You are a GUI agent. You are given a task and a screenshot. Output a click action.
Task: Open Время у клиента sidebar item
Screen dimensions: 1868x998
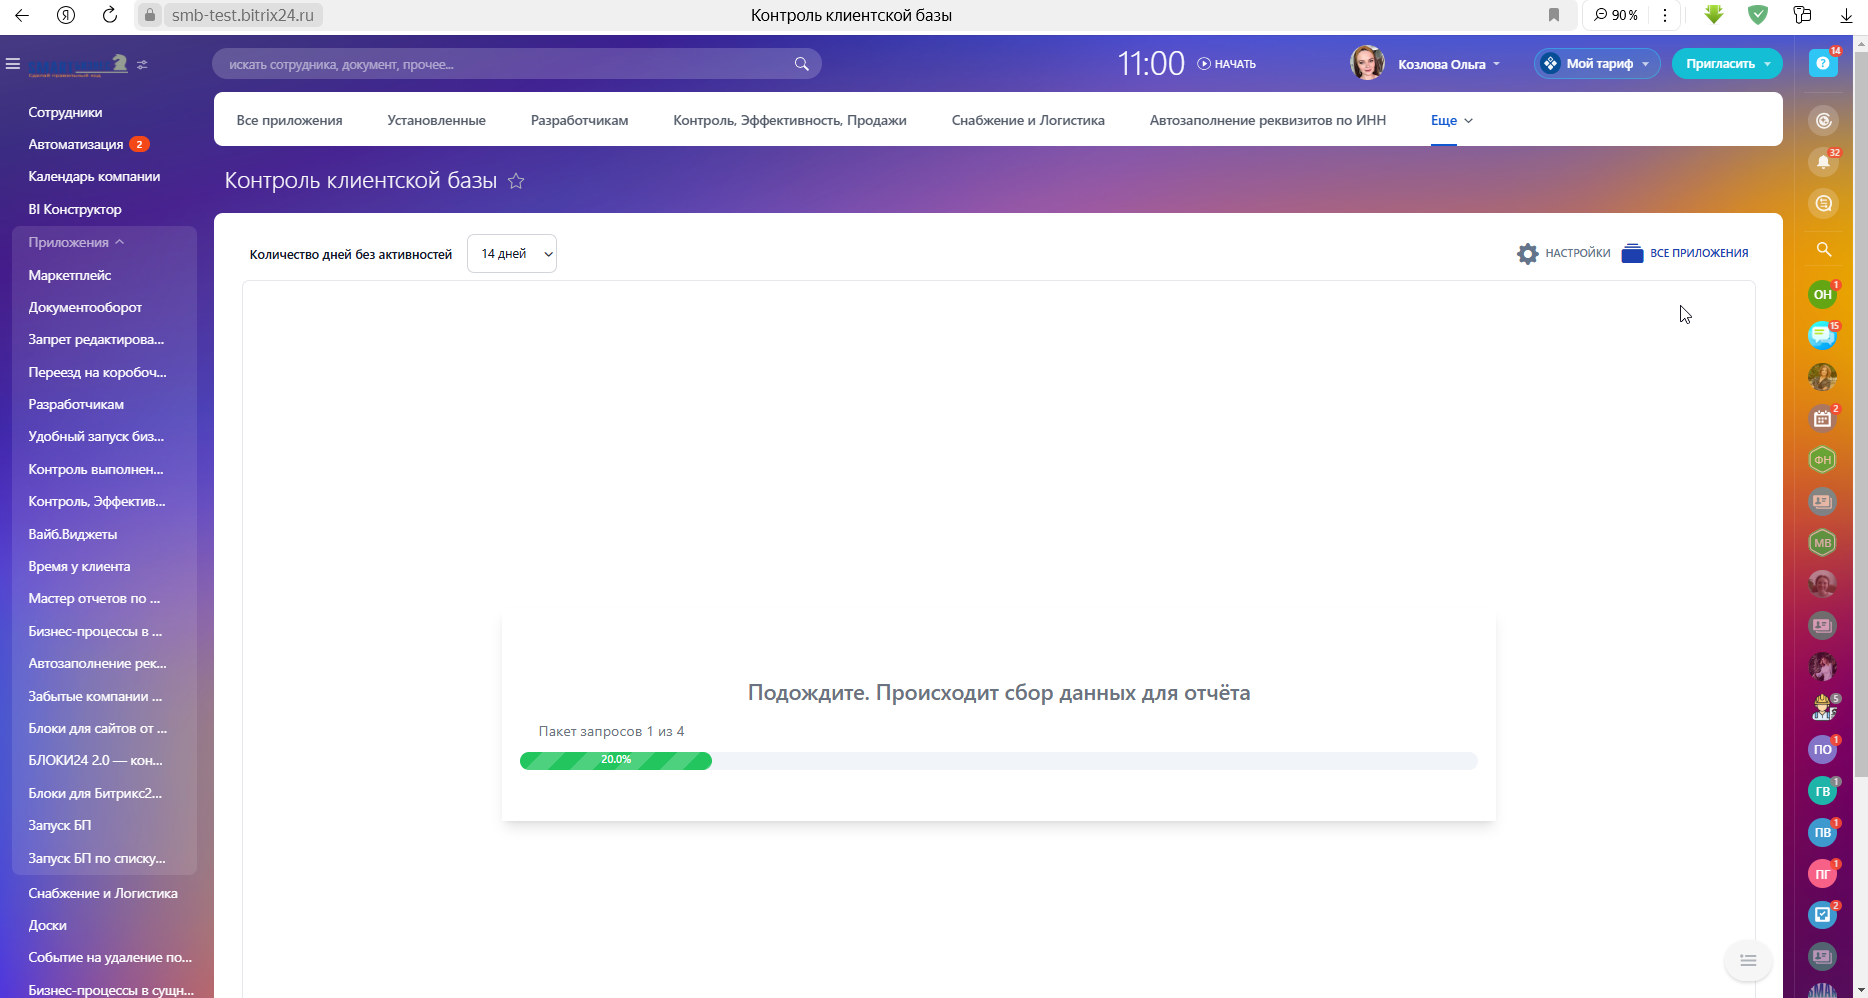click(x=79, y=566)
